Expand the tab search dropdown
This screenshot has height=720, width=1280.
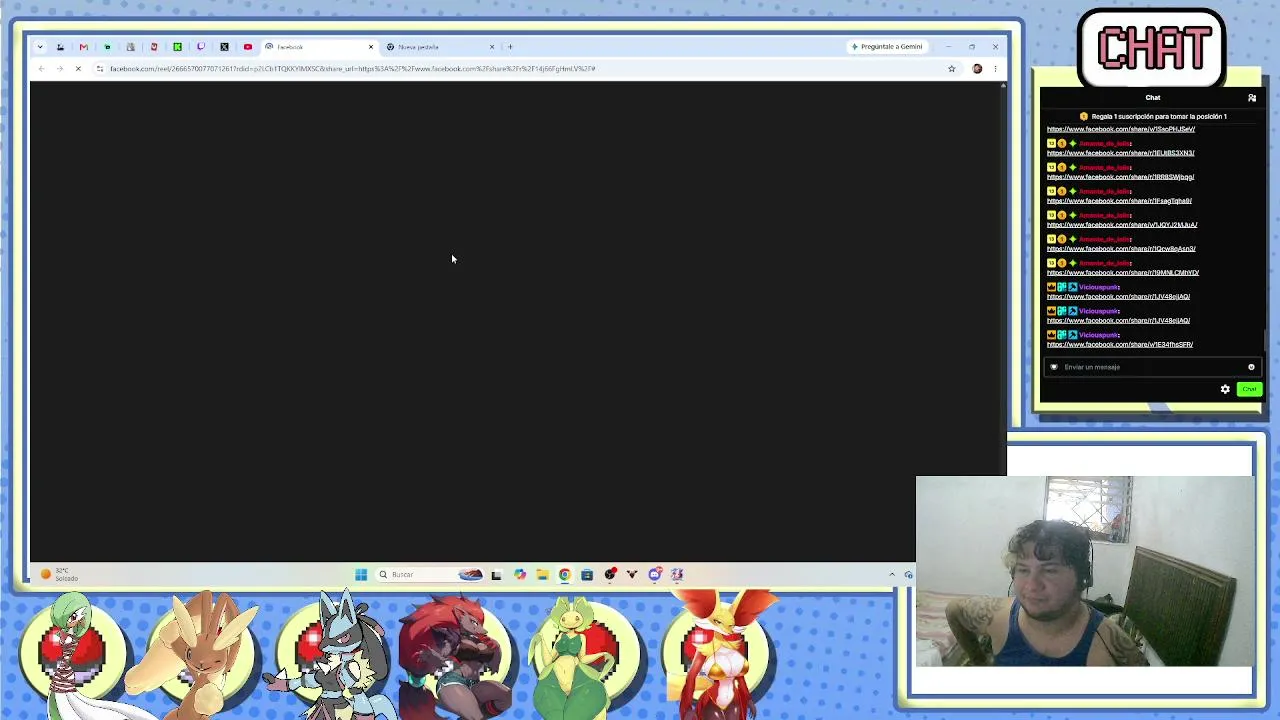coord(40,47)
